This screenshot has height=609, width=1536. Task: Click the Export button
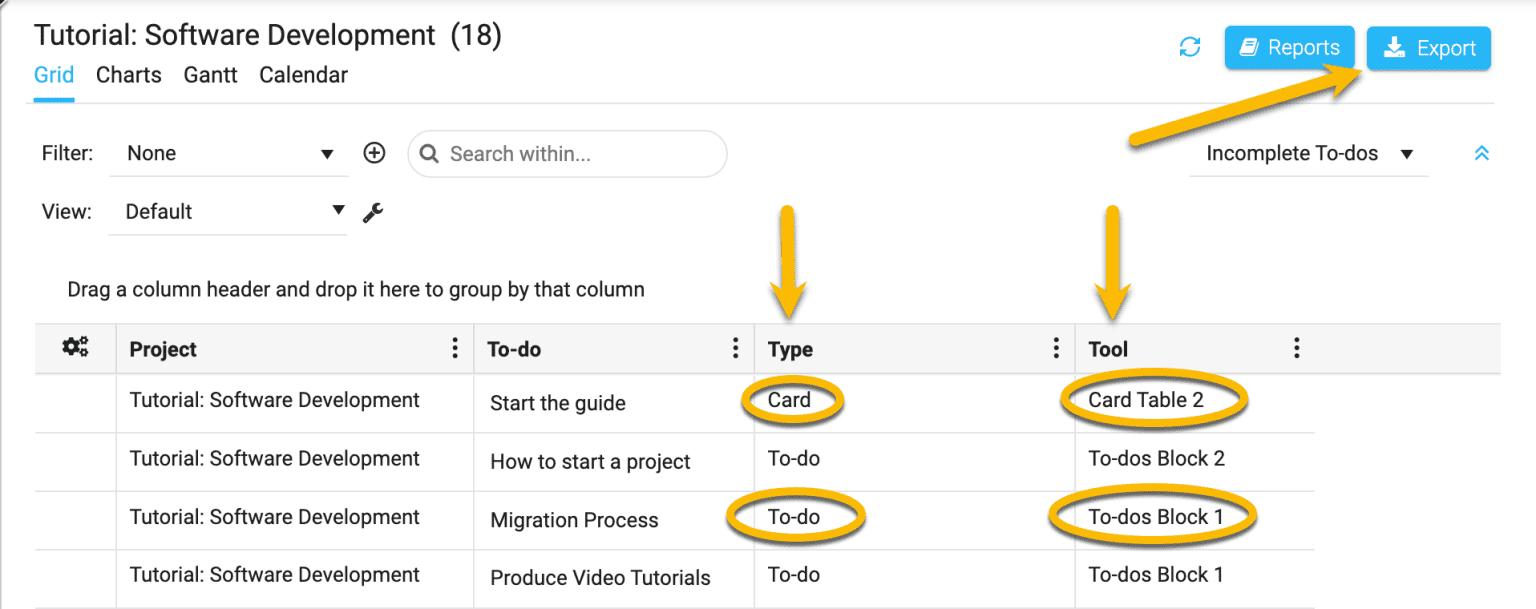[x=1428, y=48]
